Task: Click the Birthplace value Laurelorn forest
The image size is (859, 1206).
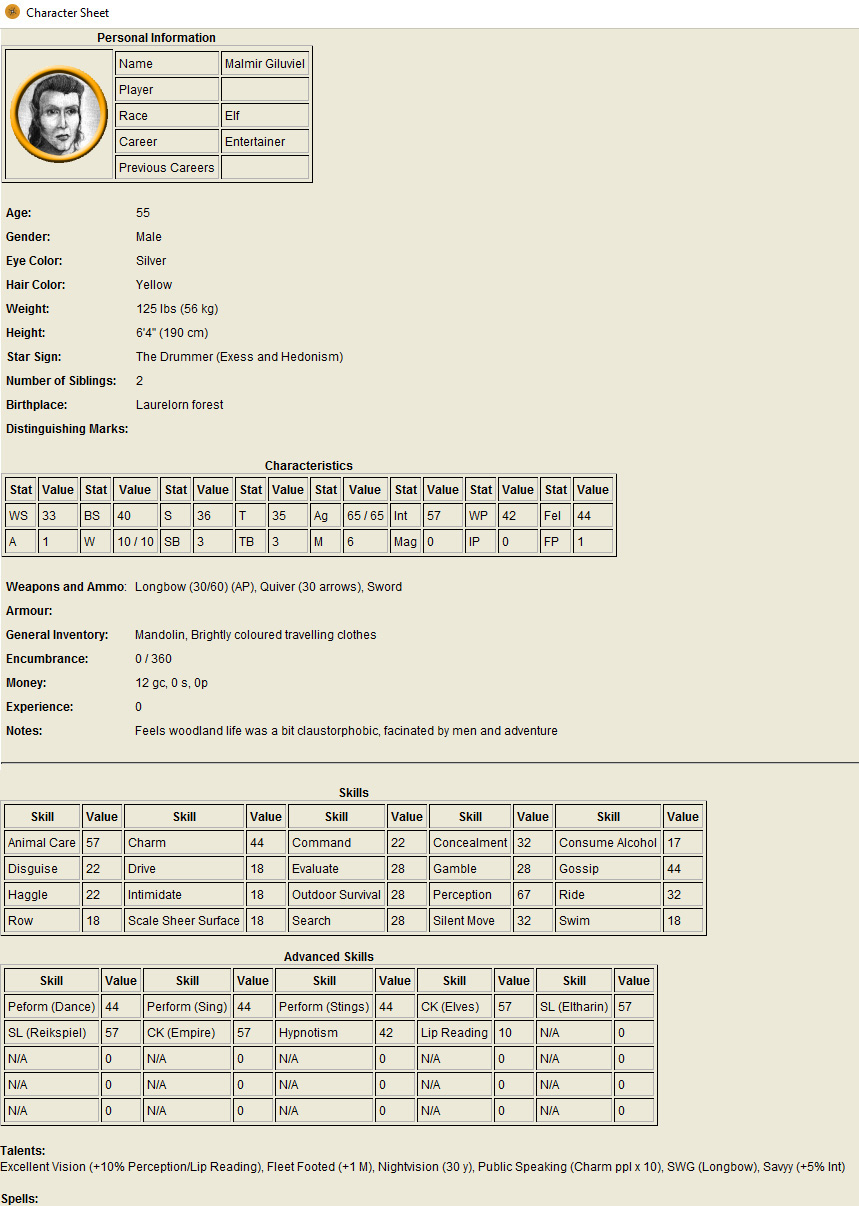Action: [180, 405]
